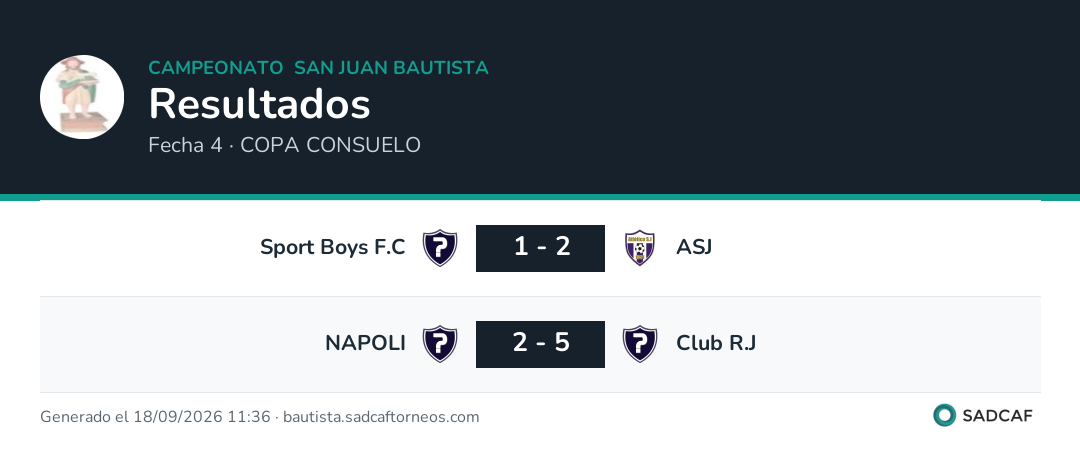Click NAPOLI placeholder shield icon

point(440,344)
